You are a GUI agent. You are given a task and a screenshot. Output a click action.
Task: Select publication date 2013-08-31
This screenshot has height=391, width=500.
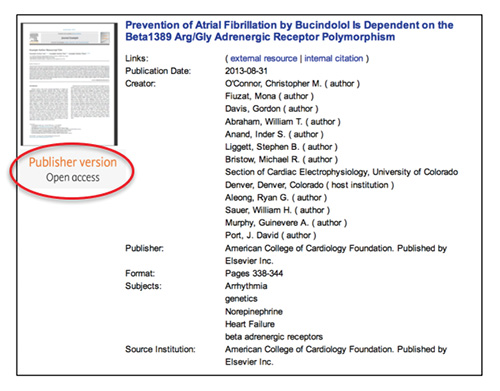(x=246, y=71)
